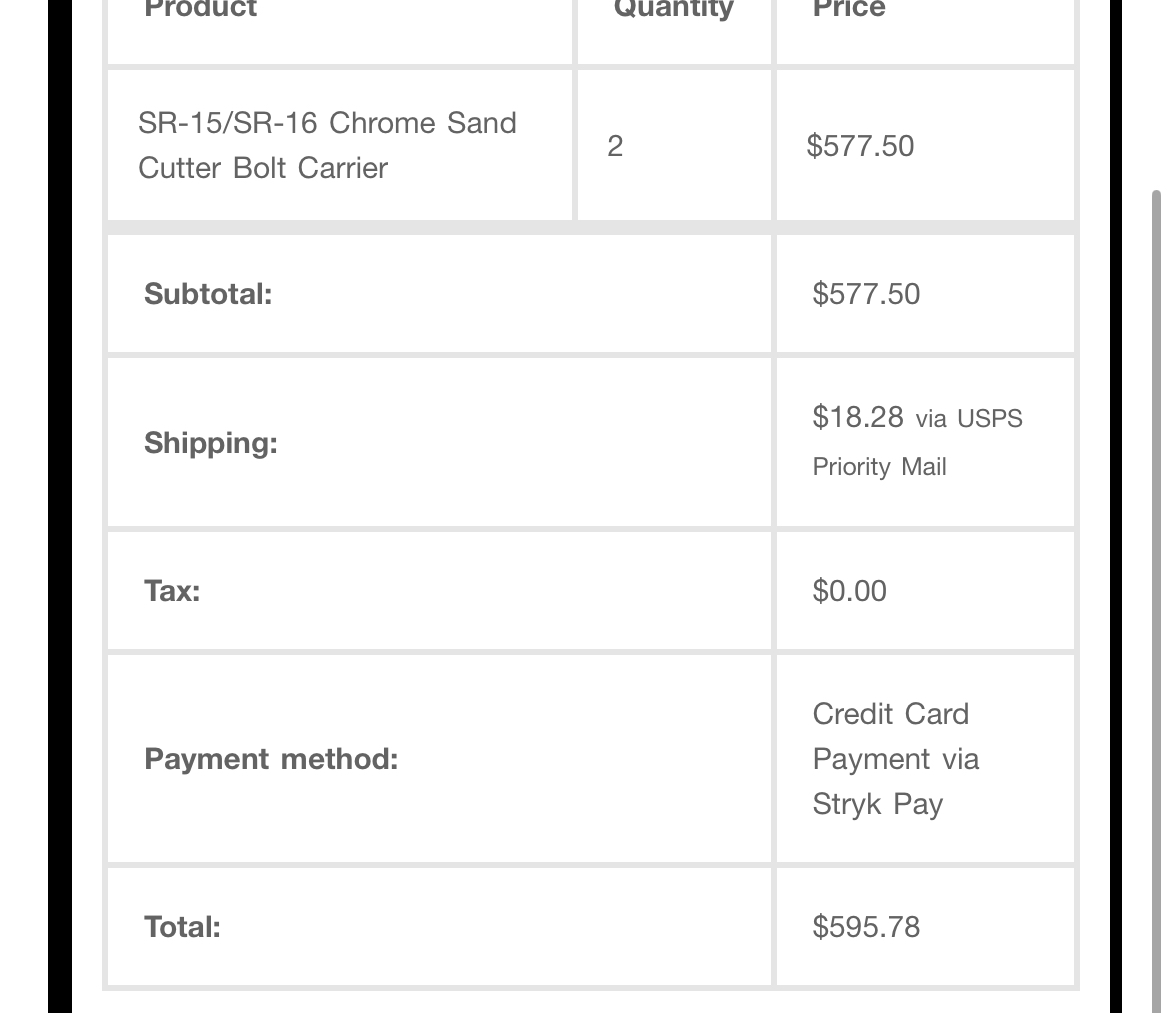Click the Product column header
This screenshot has width=1170, height=1013.
point(200,9)
